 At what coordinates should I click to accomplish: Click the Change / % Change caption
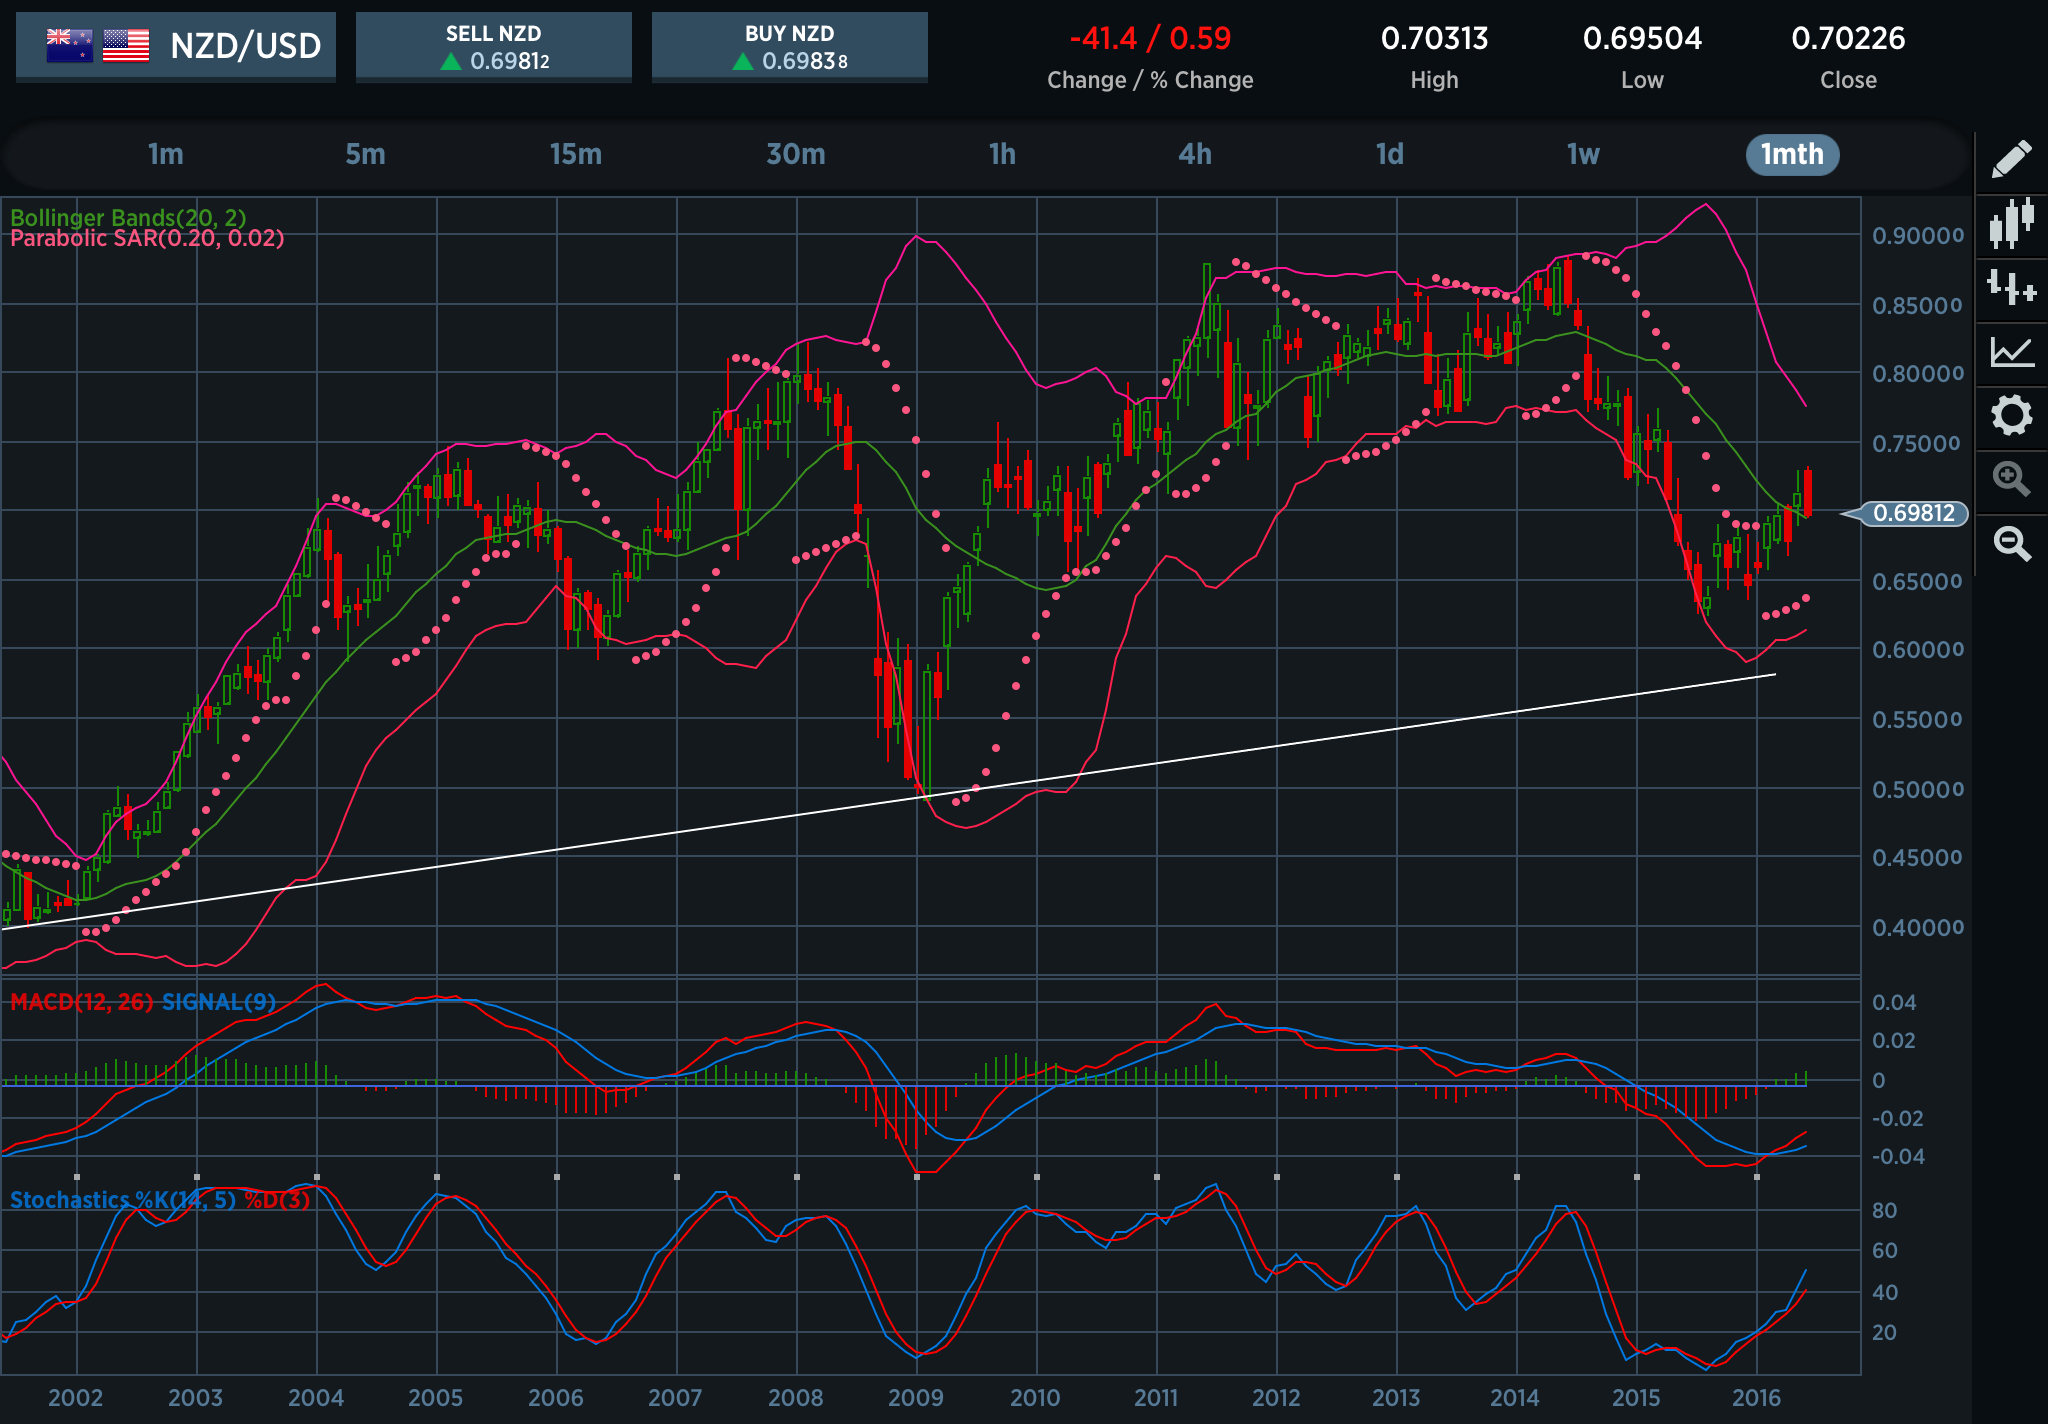click(1150, 80)
